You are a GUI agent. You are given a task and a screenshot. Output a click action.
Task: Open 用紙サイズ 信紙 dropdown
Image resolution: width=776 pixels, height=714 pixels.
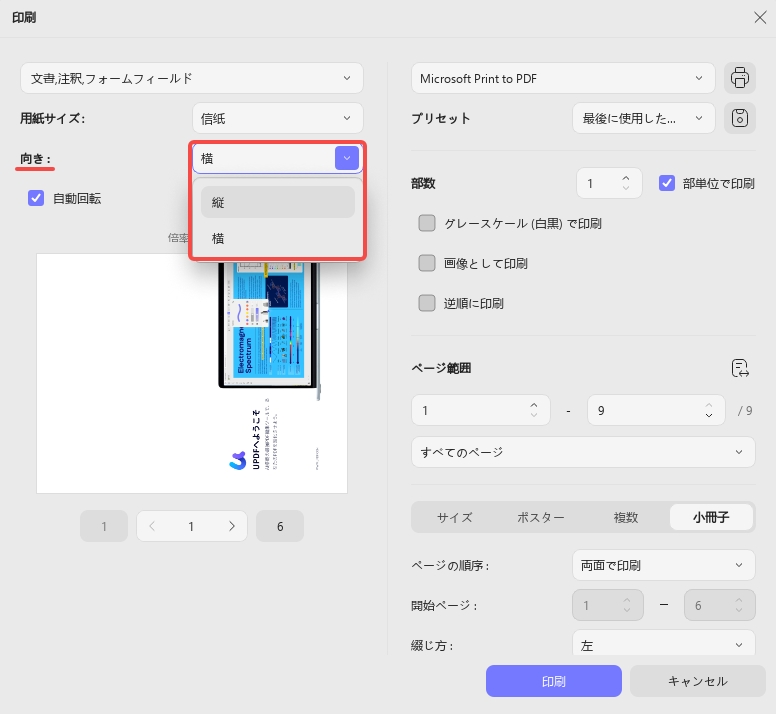coord(278,118)
